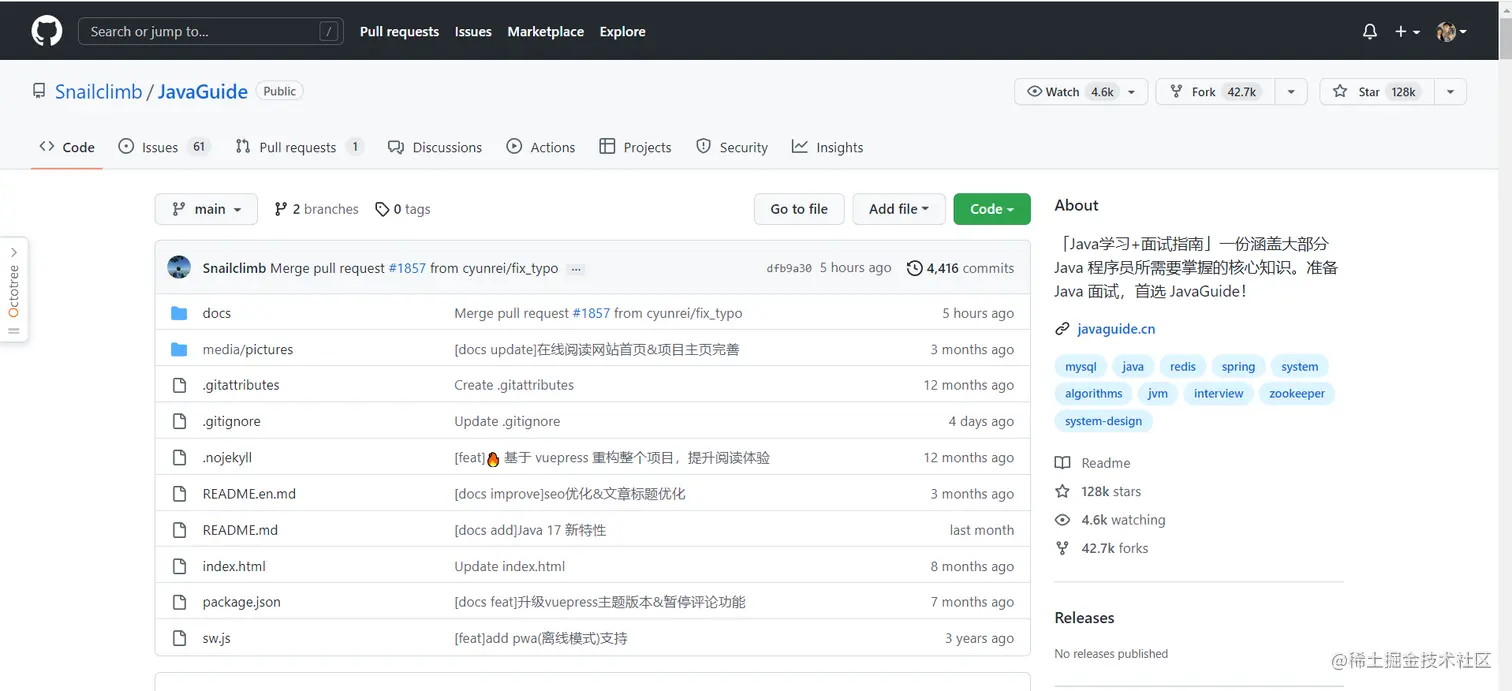Select the system-design topic tag
This screenshot has width=1512, height=691.
pyautogui.click(x=1104, y=421)
